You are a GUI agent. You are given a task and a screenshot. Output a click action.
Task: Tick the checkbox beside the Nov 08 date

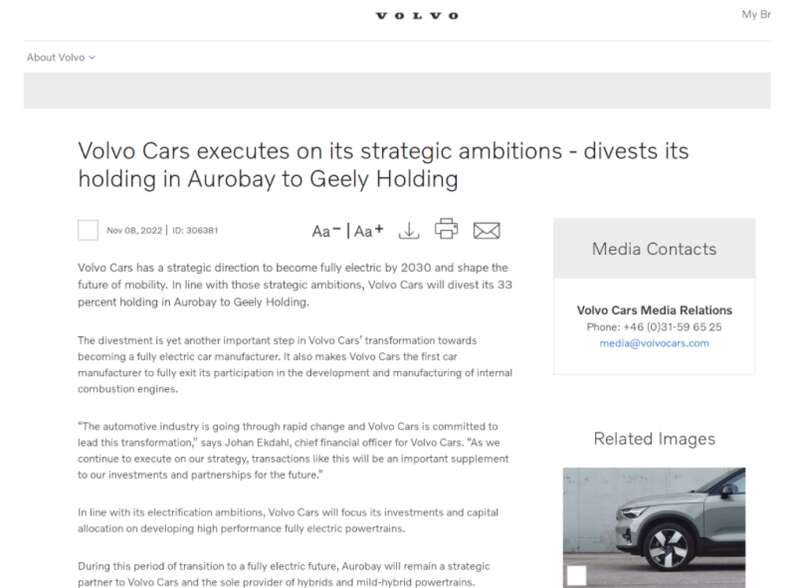[88, 230]
